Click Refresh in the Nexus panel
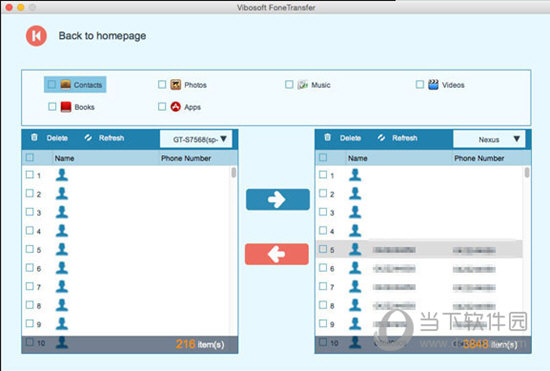Image resolution: width=550 pixels, height=371 pixels. pos(405,138)
